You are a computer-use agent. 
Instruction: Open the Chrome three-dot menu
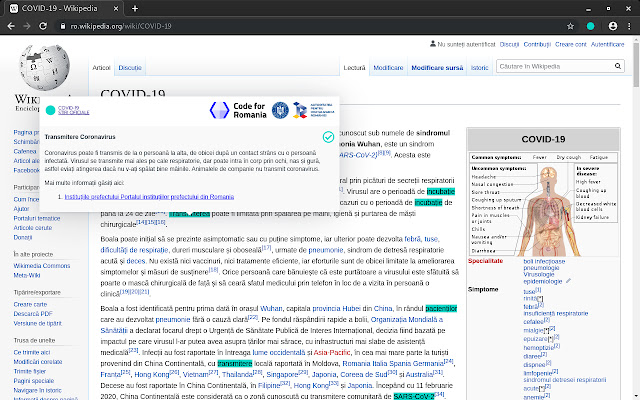628,25
